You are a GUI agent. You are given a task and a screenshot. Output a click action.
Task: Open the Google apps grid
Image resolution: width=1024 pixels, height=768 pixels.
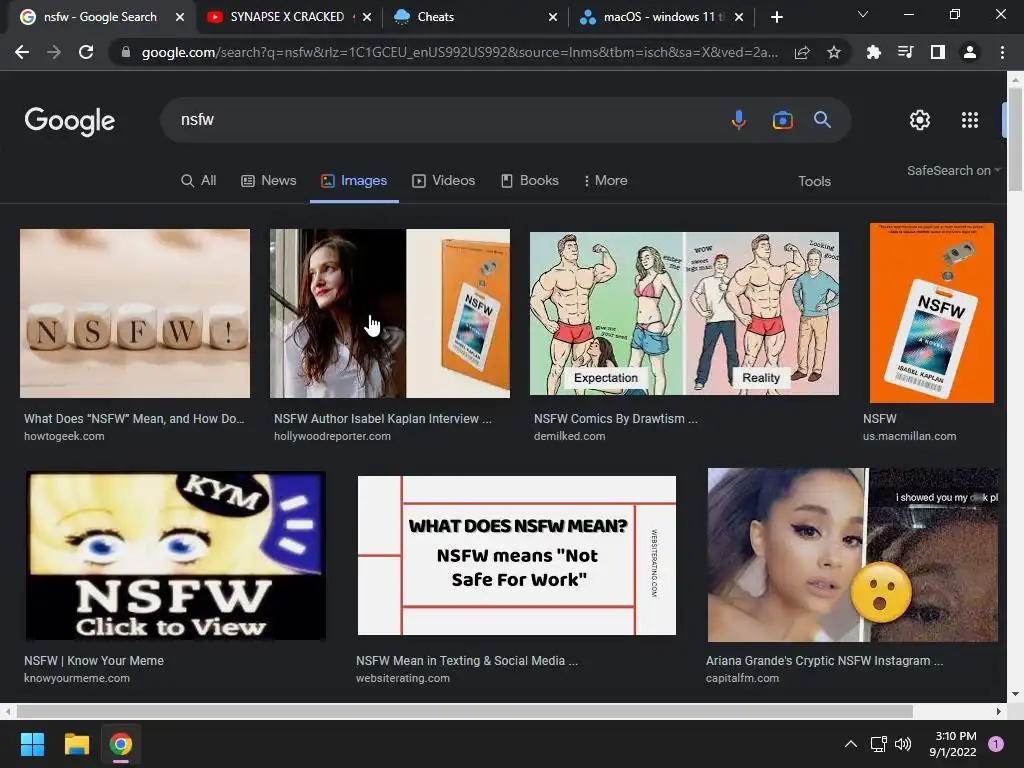[x=970, y=120]
